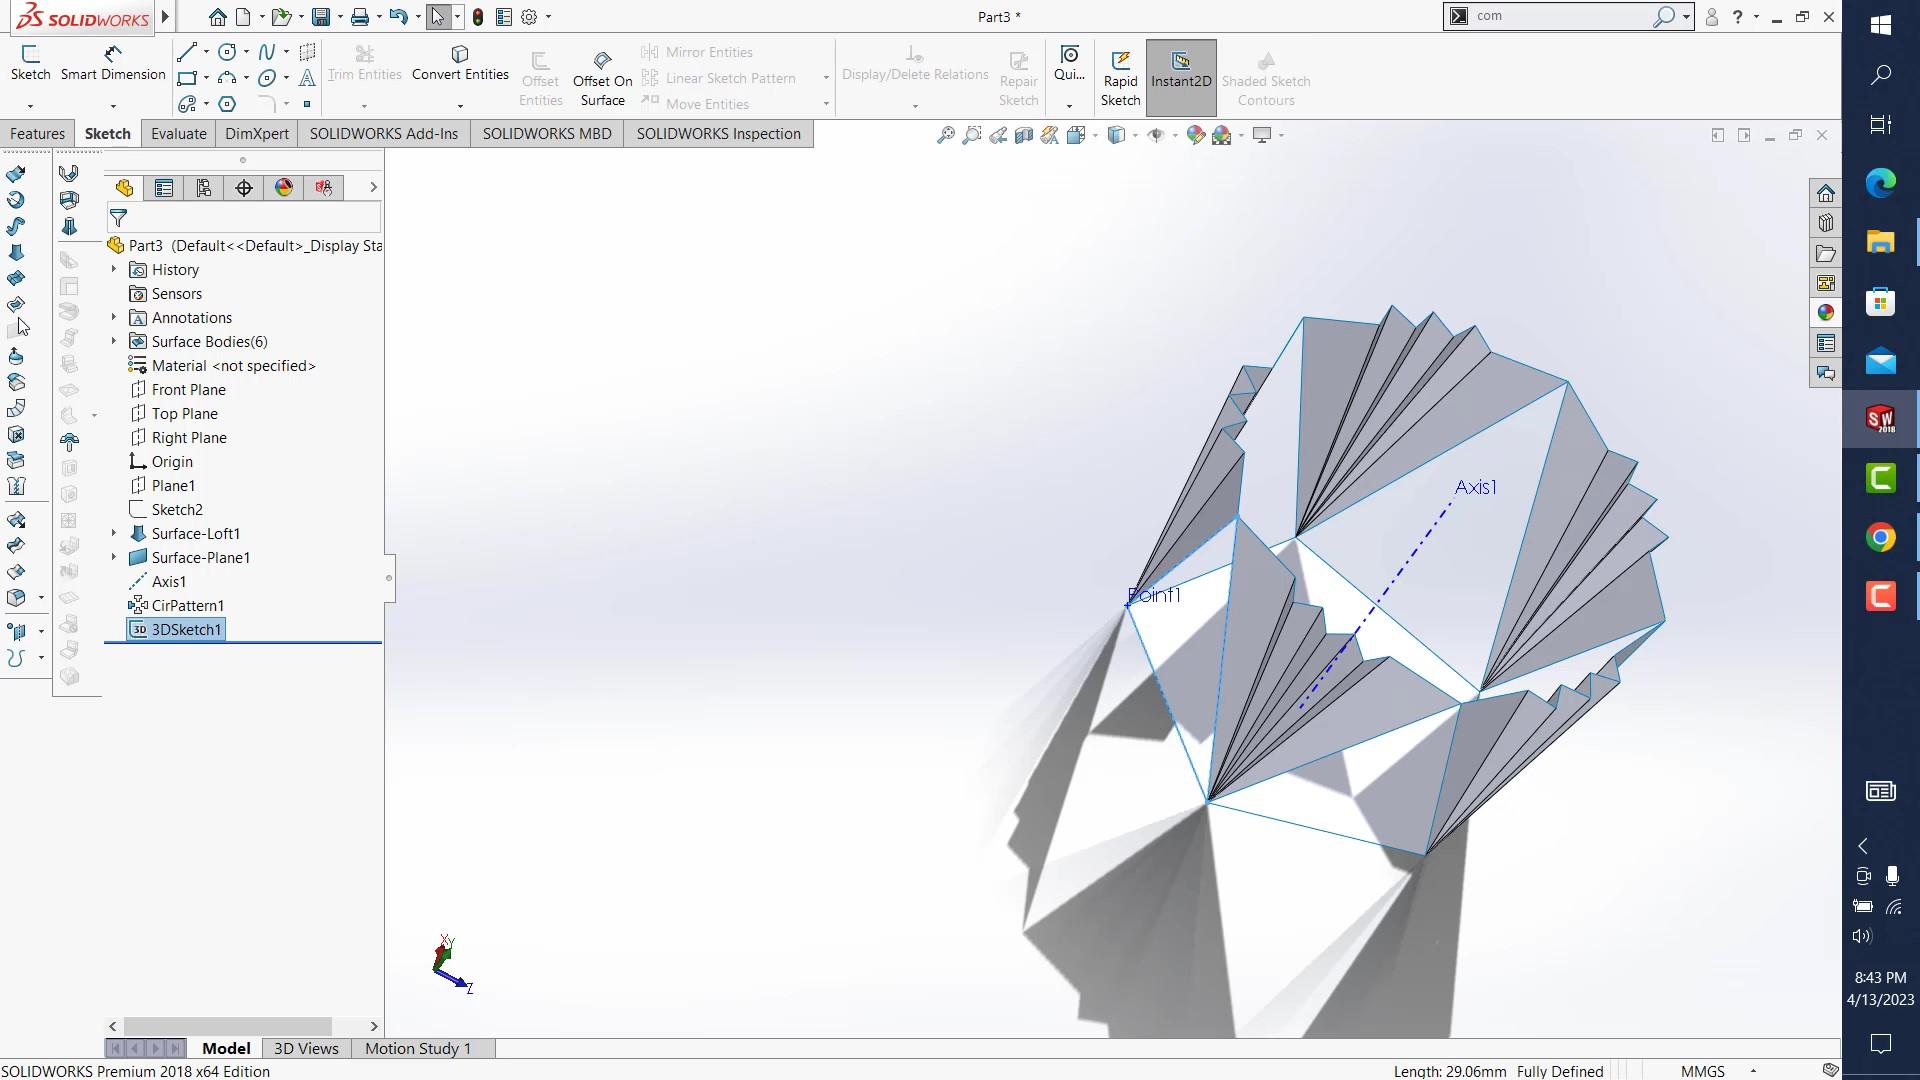1920x1080 pixels.
Task: Click Offset On Surface tool
Action: click(602, 78)
